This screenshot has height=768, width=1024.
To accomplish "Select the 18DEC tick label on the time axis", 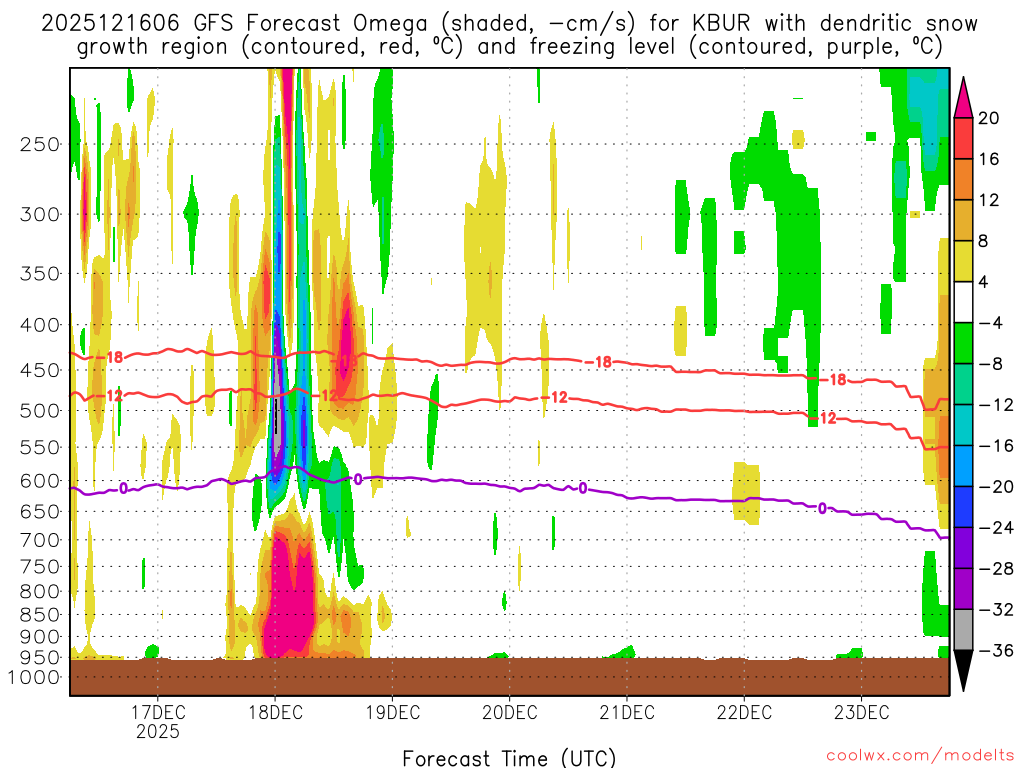I will click(275, 713).
